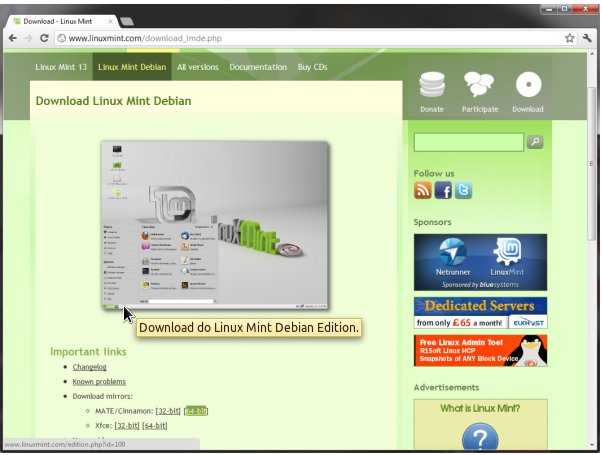
Task: Open the Linux Mint 13 menu item
Action: pyautogui.click(x=61, y=67)
